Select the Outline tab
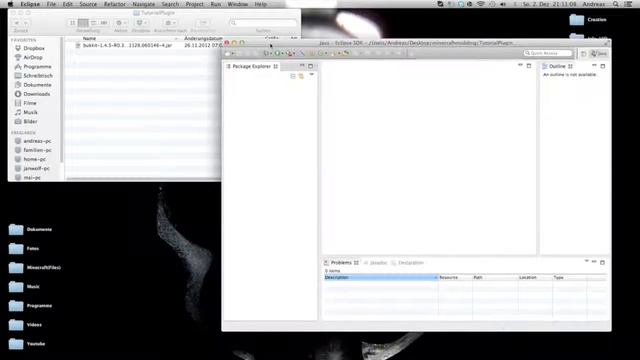The image size is (640, 360). click(x=557, y=66)
